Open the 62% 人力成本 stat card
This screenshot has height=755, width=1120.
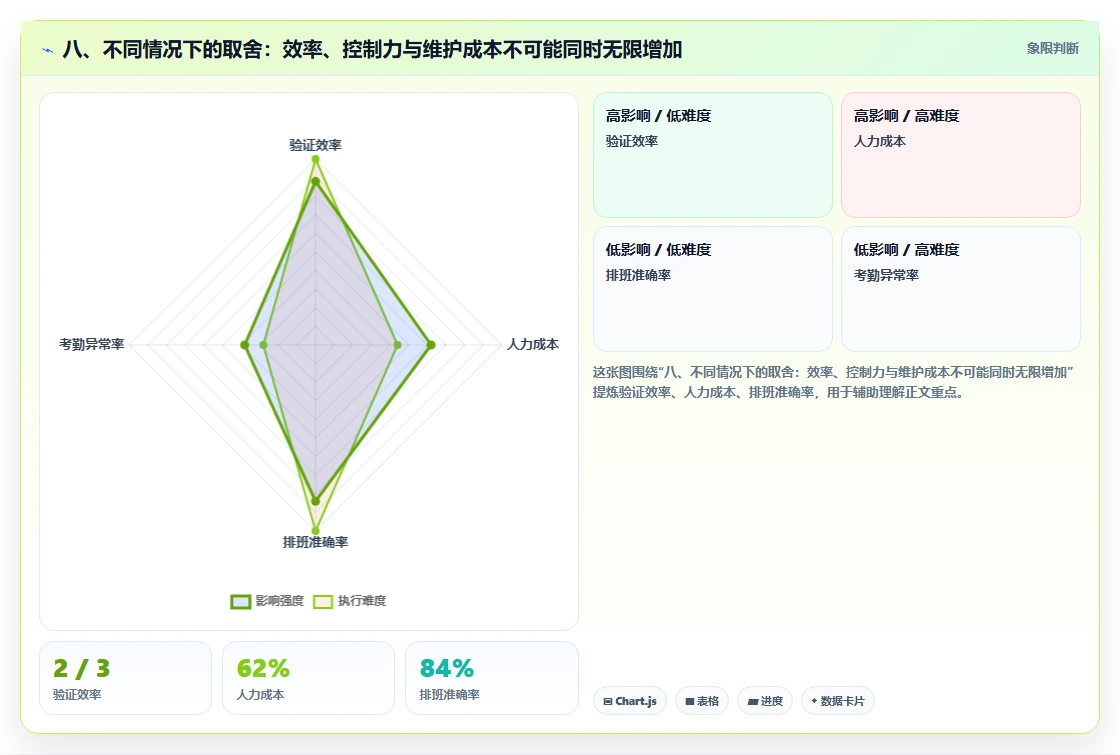(309, 678)
